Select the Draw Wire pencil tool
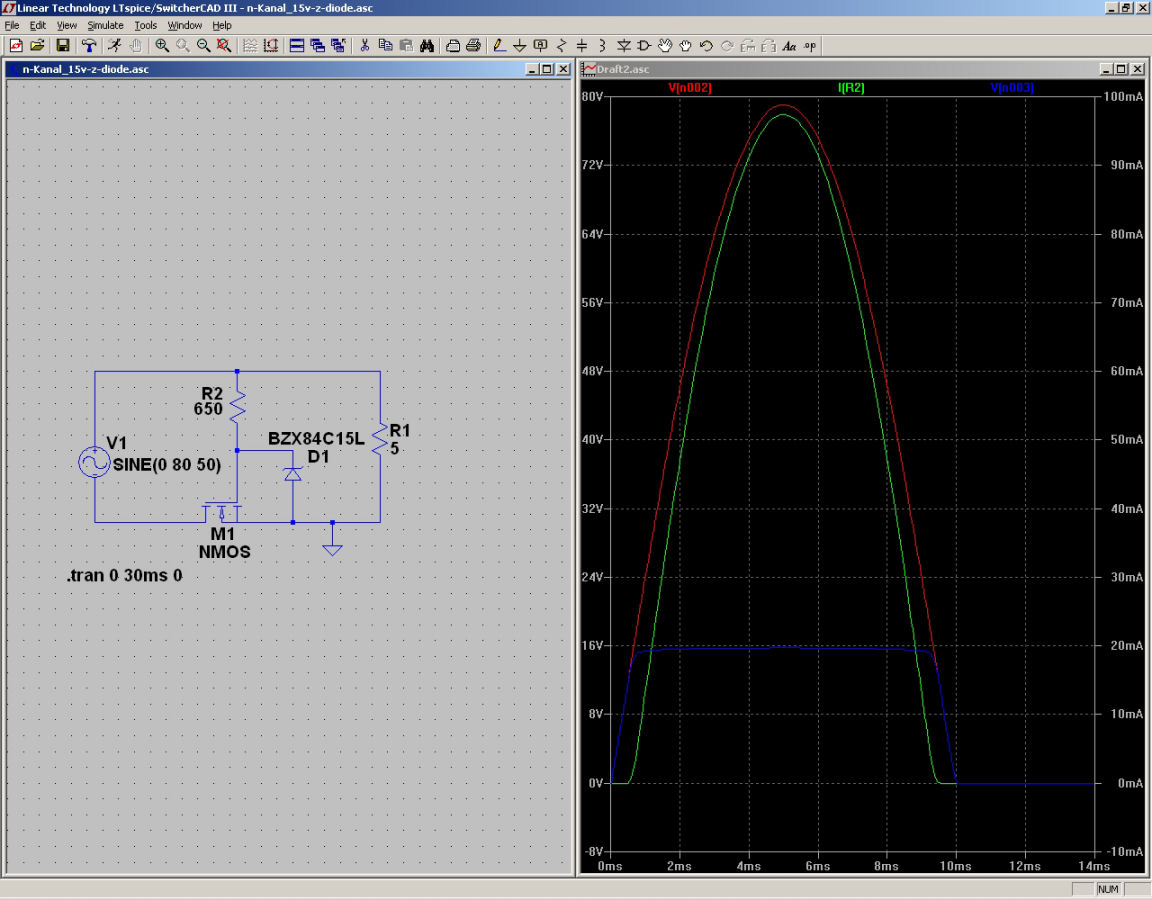The height and width of the screenshot is (900, 1152). click(x=499, y=46)
